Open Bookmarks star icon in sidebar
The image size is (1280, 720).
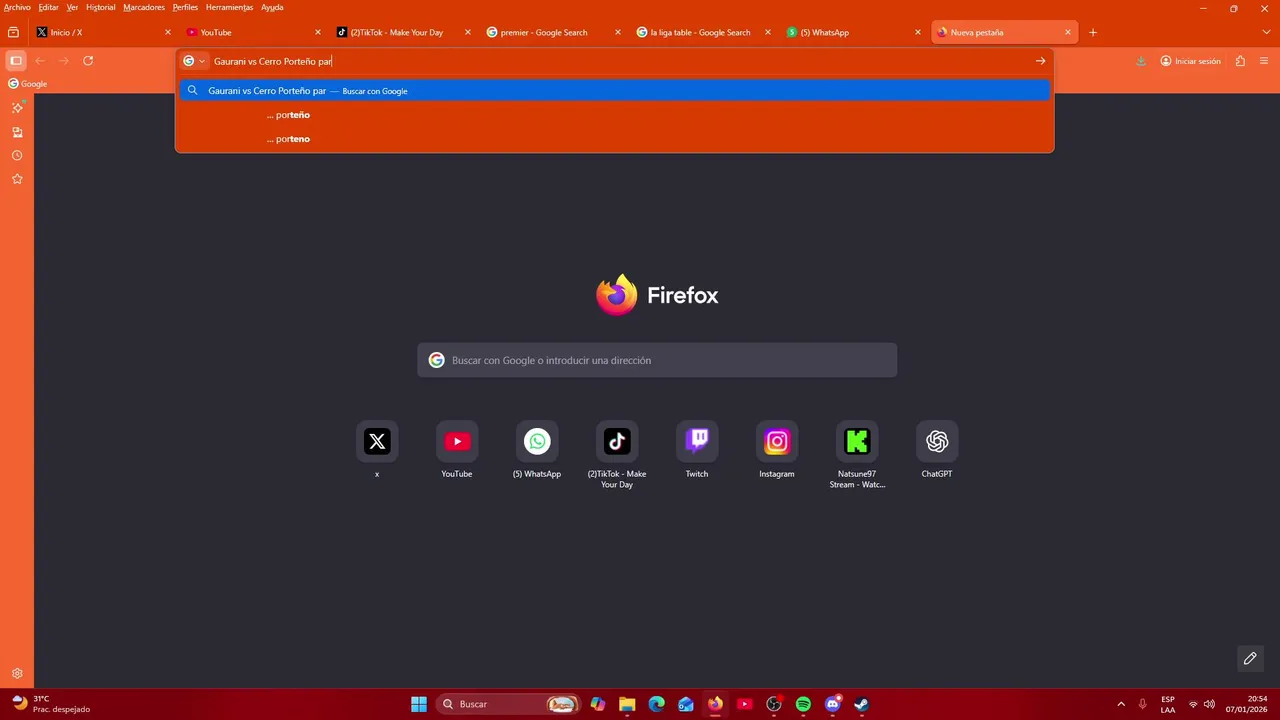click(x=17, y=179)
